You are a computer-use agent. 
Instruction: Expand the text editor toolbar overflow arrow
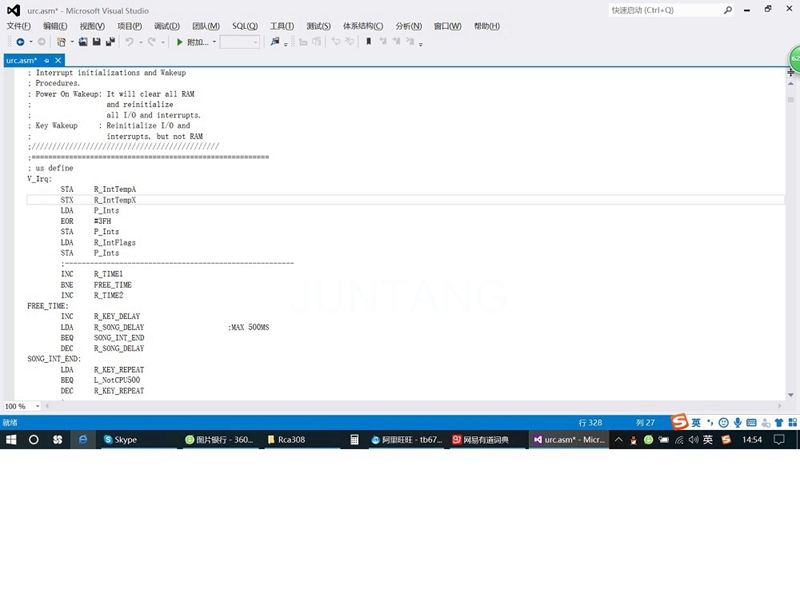[421, 44]
